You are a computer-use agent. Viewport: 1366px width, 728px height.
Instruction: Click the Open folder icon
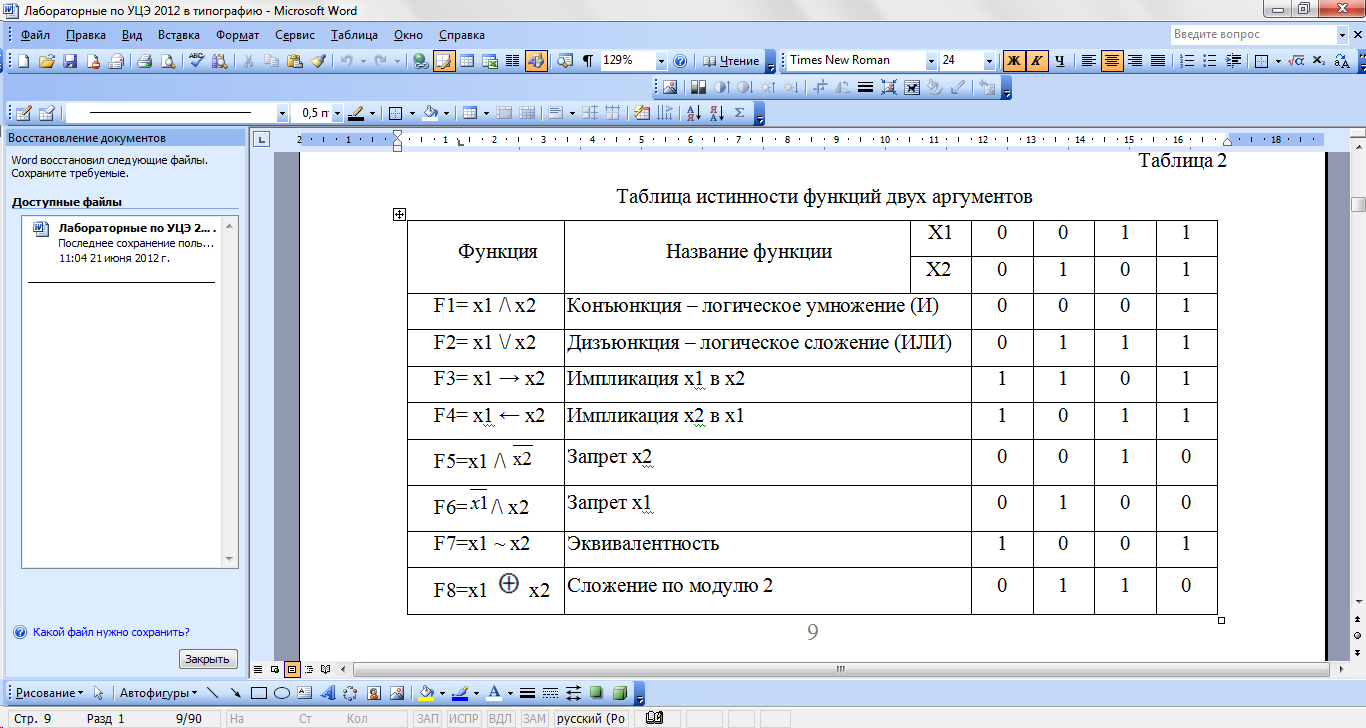click(46, 61)
